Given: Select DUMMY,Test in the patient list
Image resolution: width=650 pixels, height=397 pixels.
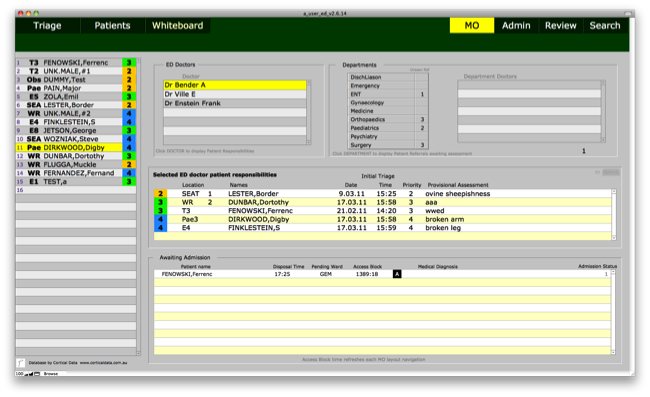Looking at the screenshot, I should pos(76,80).
